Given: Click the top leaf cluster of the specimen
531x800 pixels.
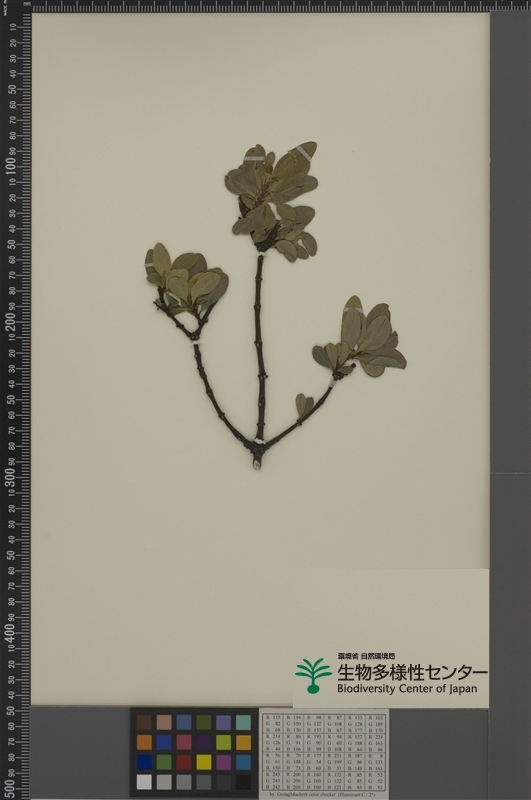Looking at the screenshot, I should (271, 202).
